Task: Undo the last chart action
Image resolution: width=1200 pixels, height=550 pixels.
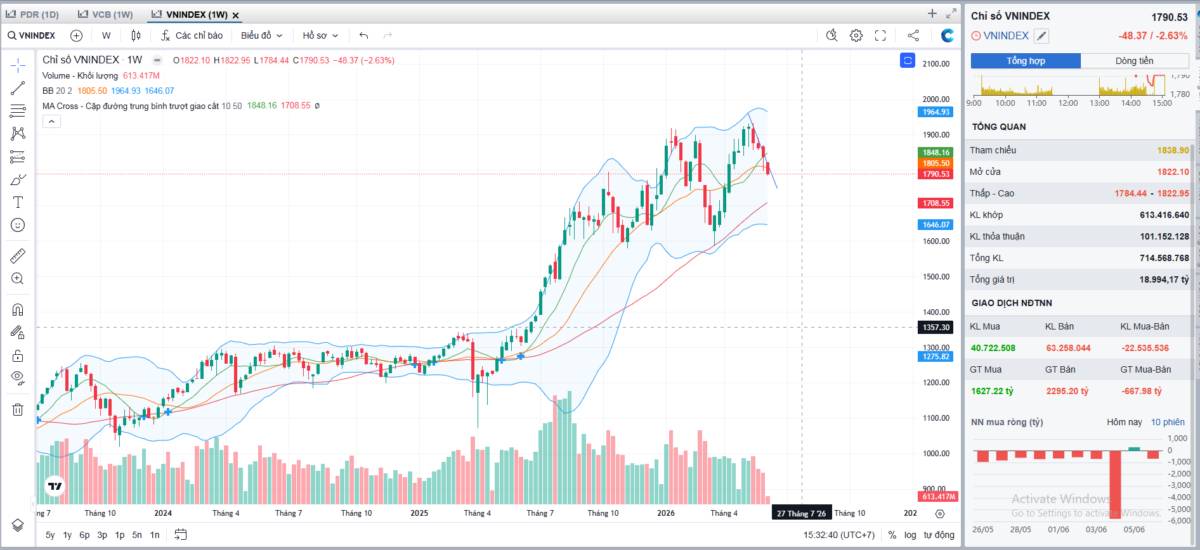Action: [x=364, y=35]
